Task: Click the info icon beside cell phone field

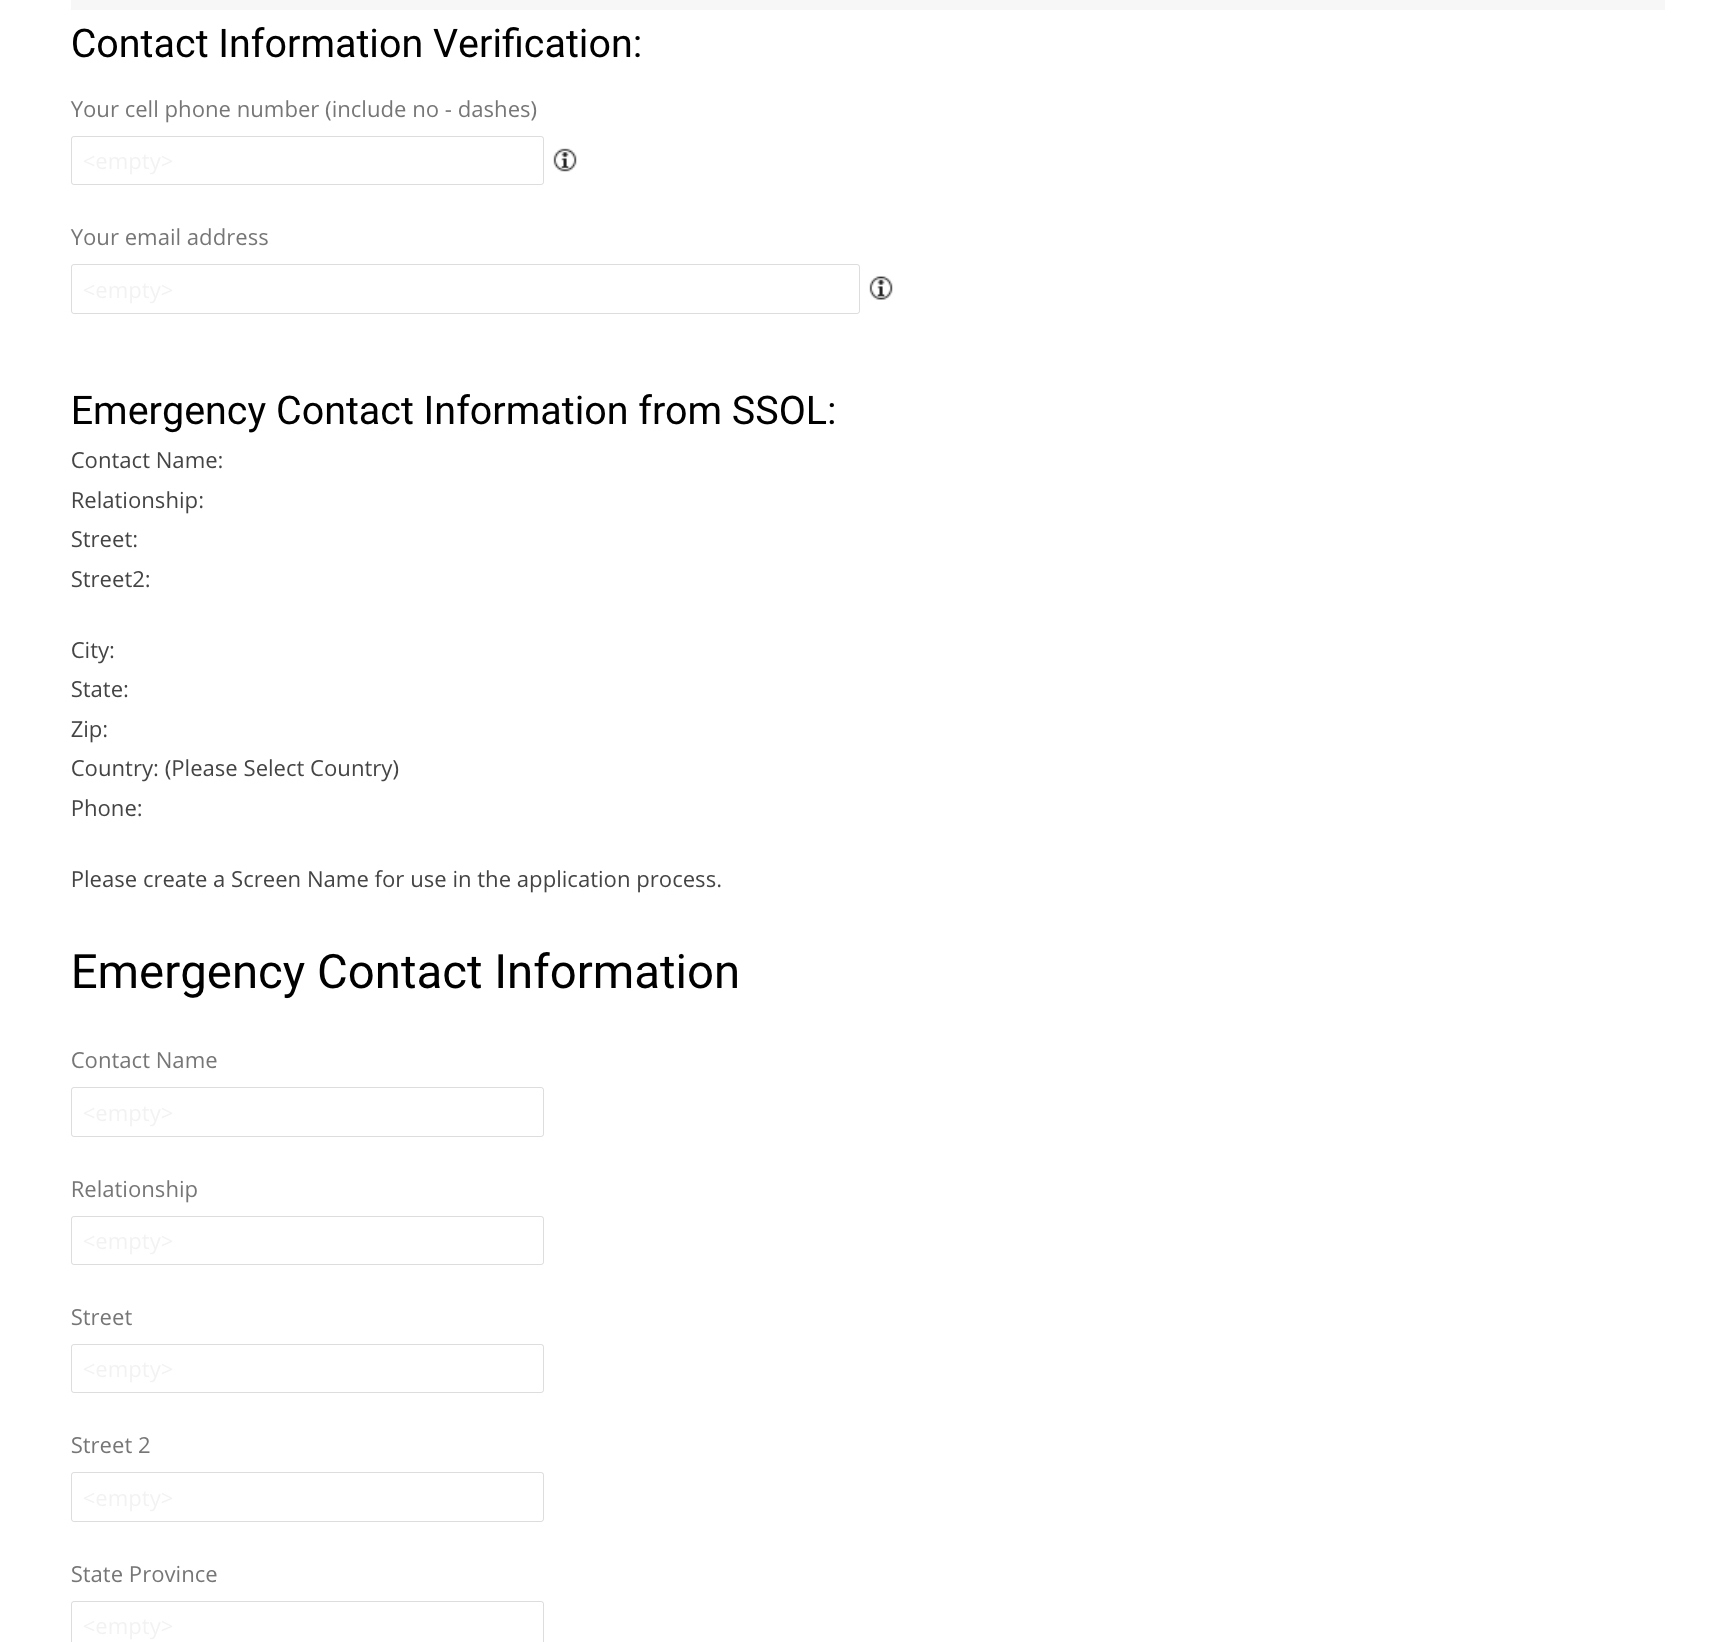Action: tap(565, 160)
